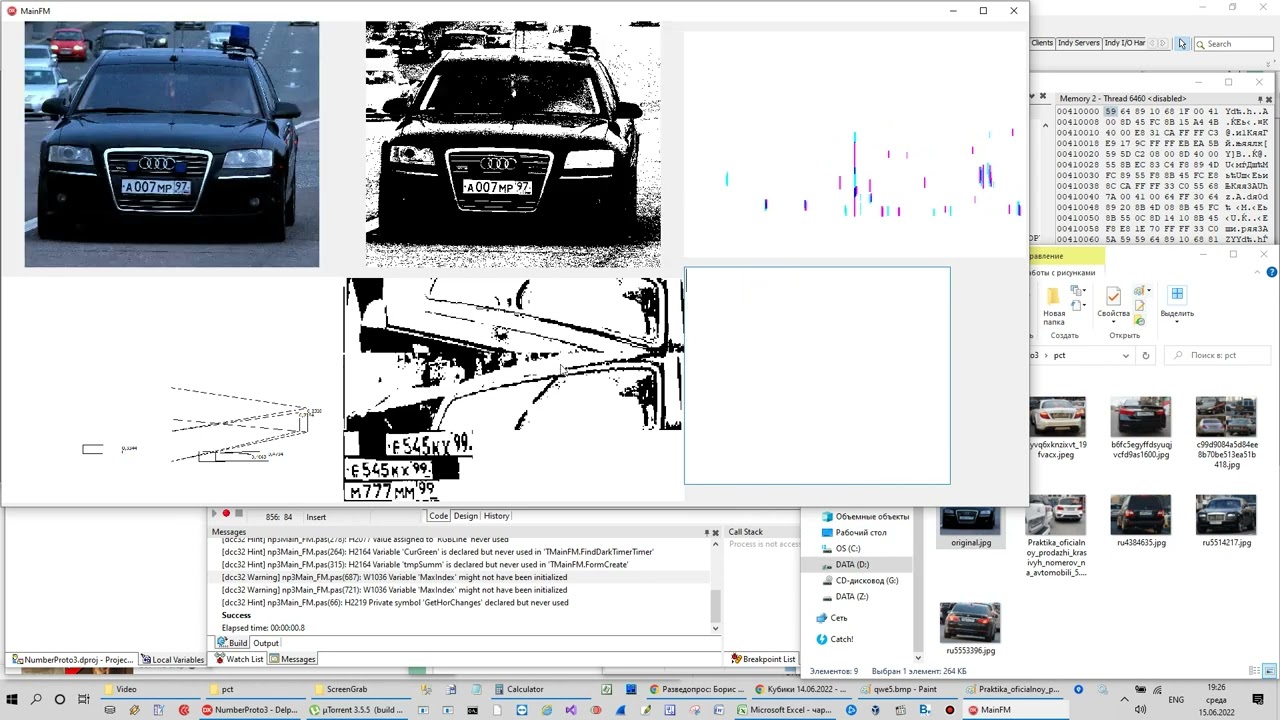1280x720 pixels.
Task: Open the Windows Start menu
Action: tap(12, 699)
